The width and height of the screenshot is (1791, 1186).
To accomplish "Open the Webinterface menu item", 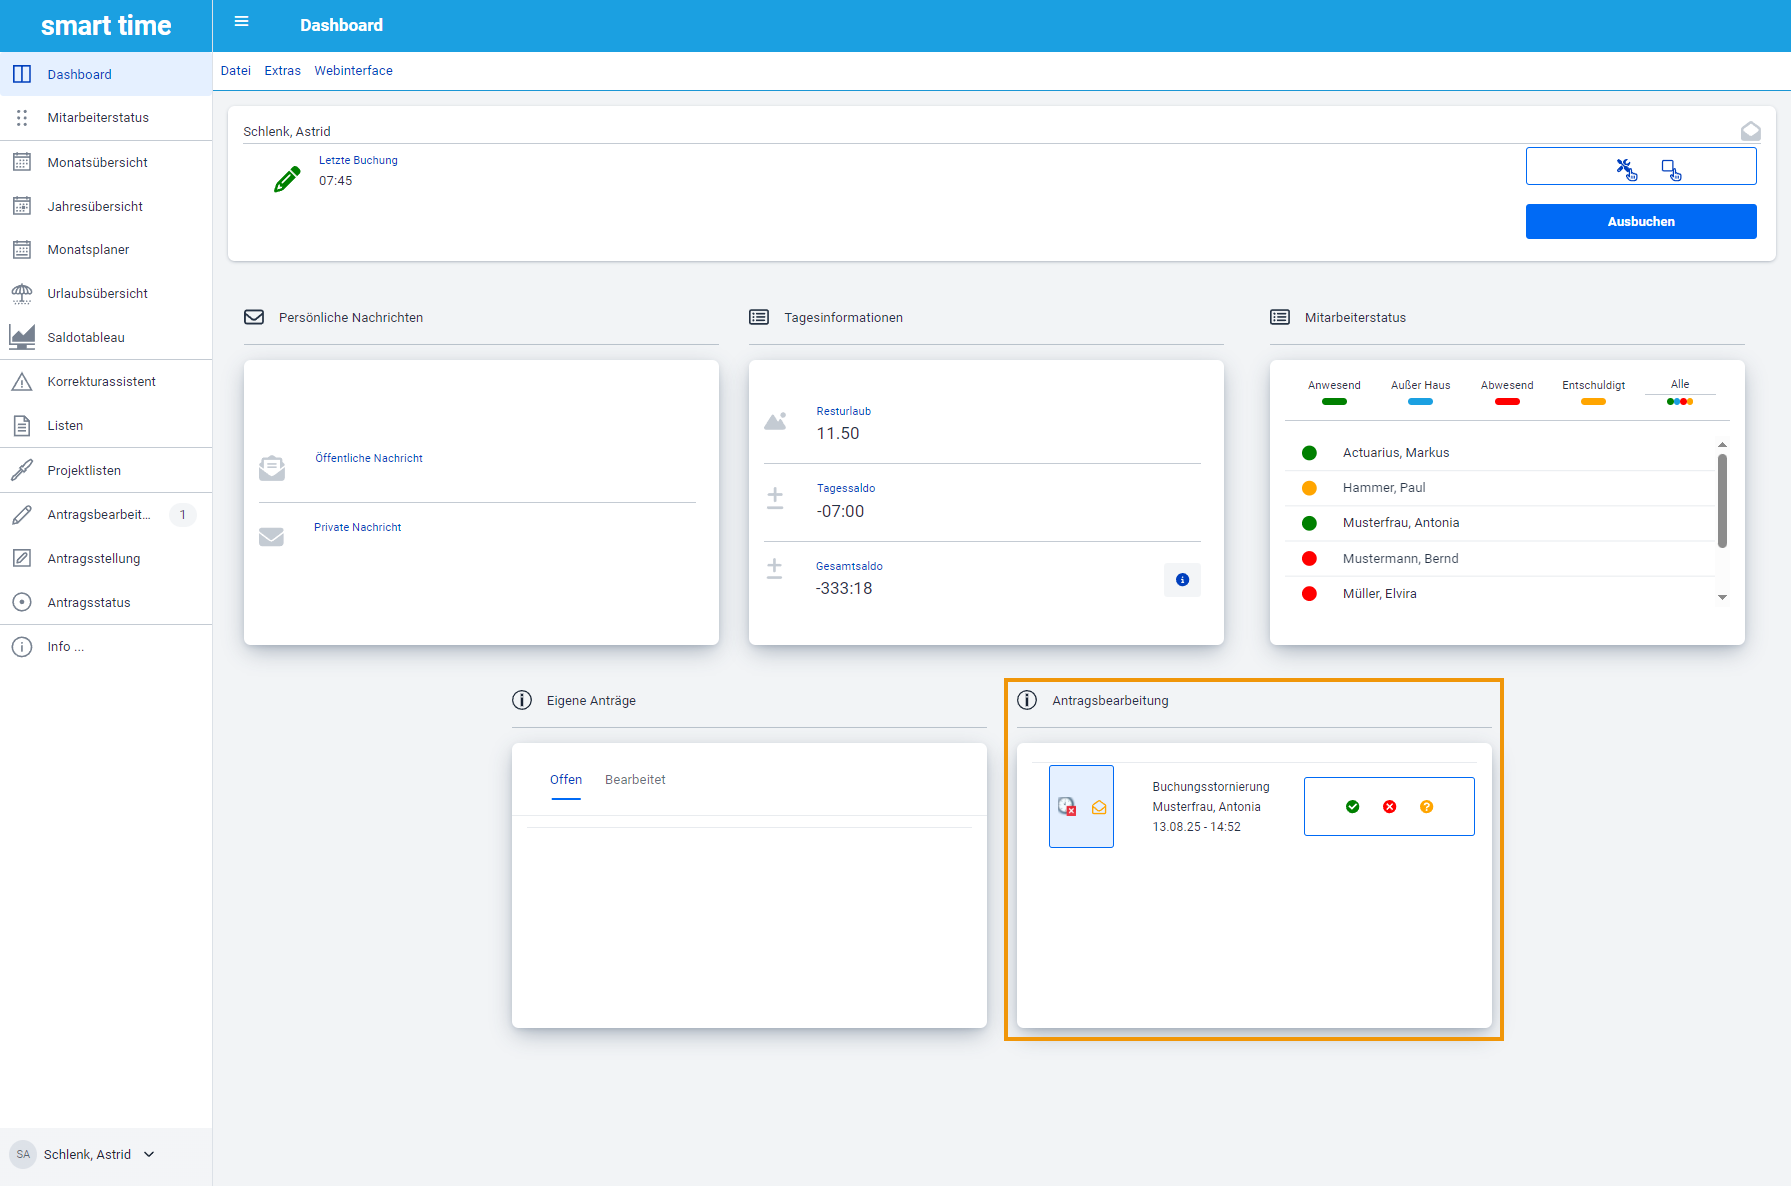I will [x=353, y=71].
